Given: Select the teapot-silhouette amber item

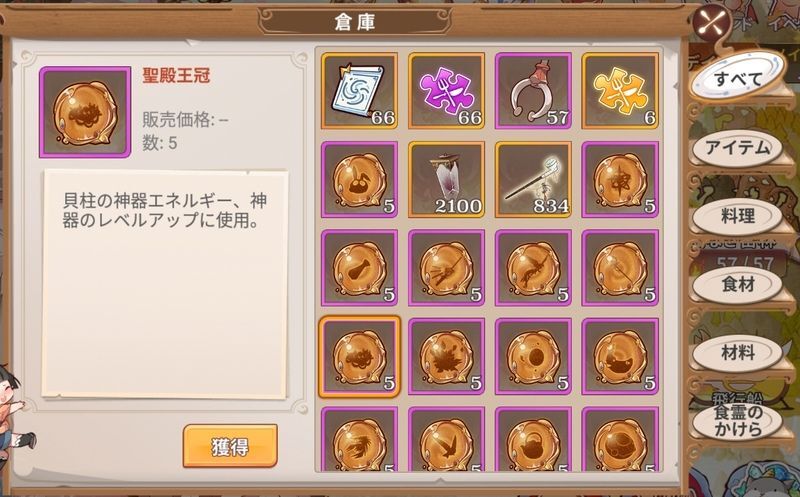Looking at the screenshot, I should 533,440.
